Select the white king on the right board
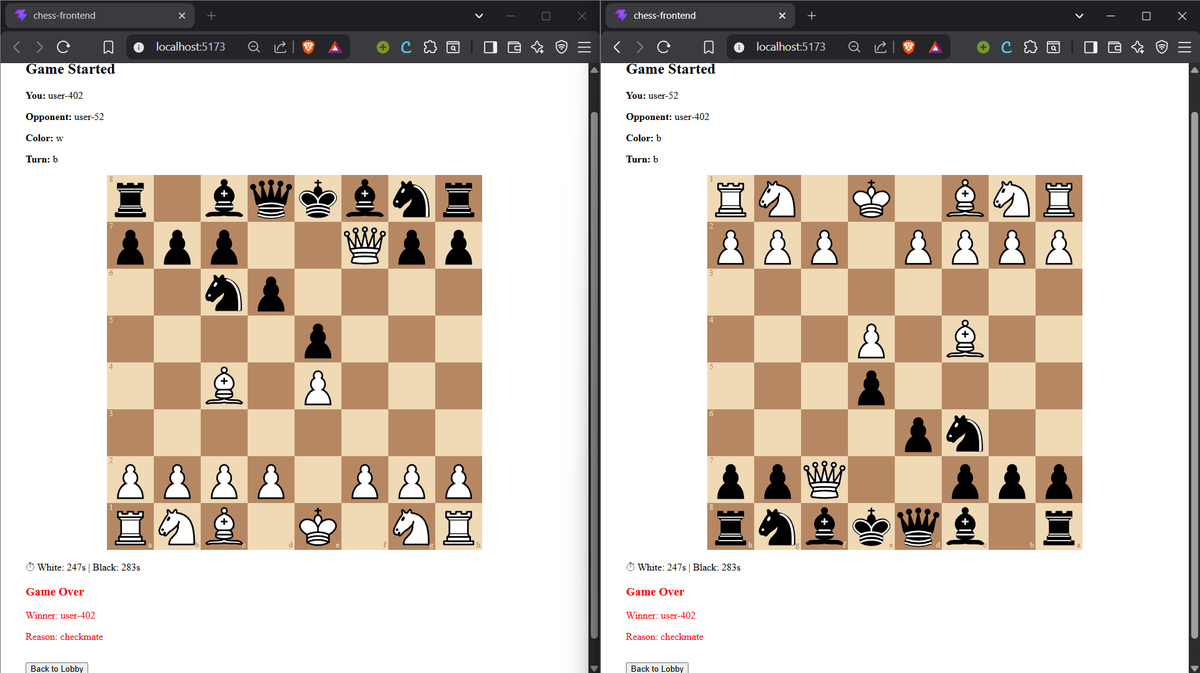 (x=871, y=198)
